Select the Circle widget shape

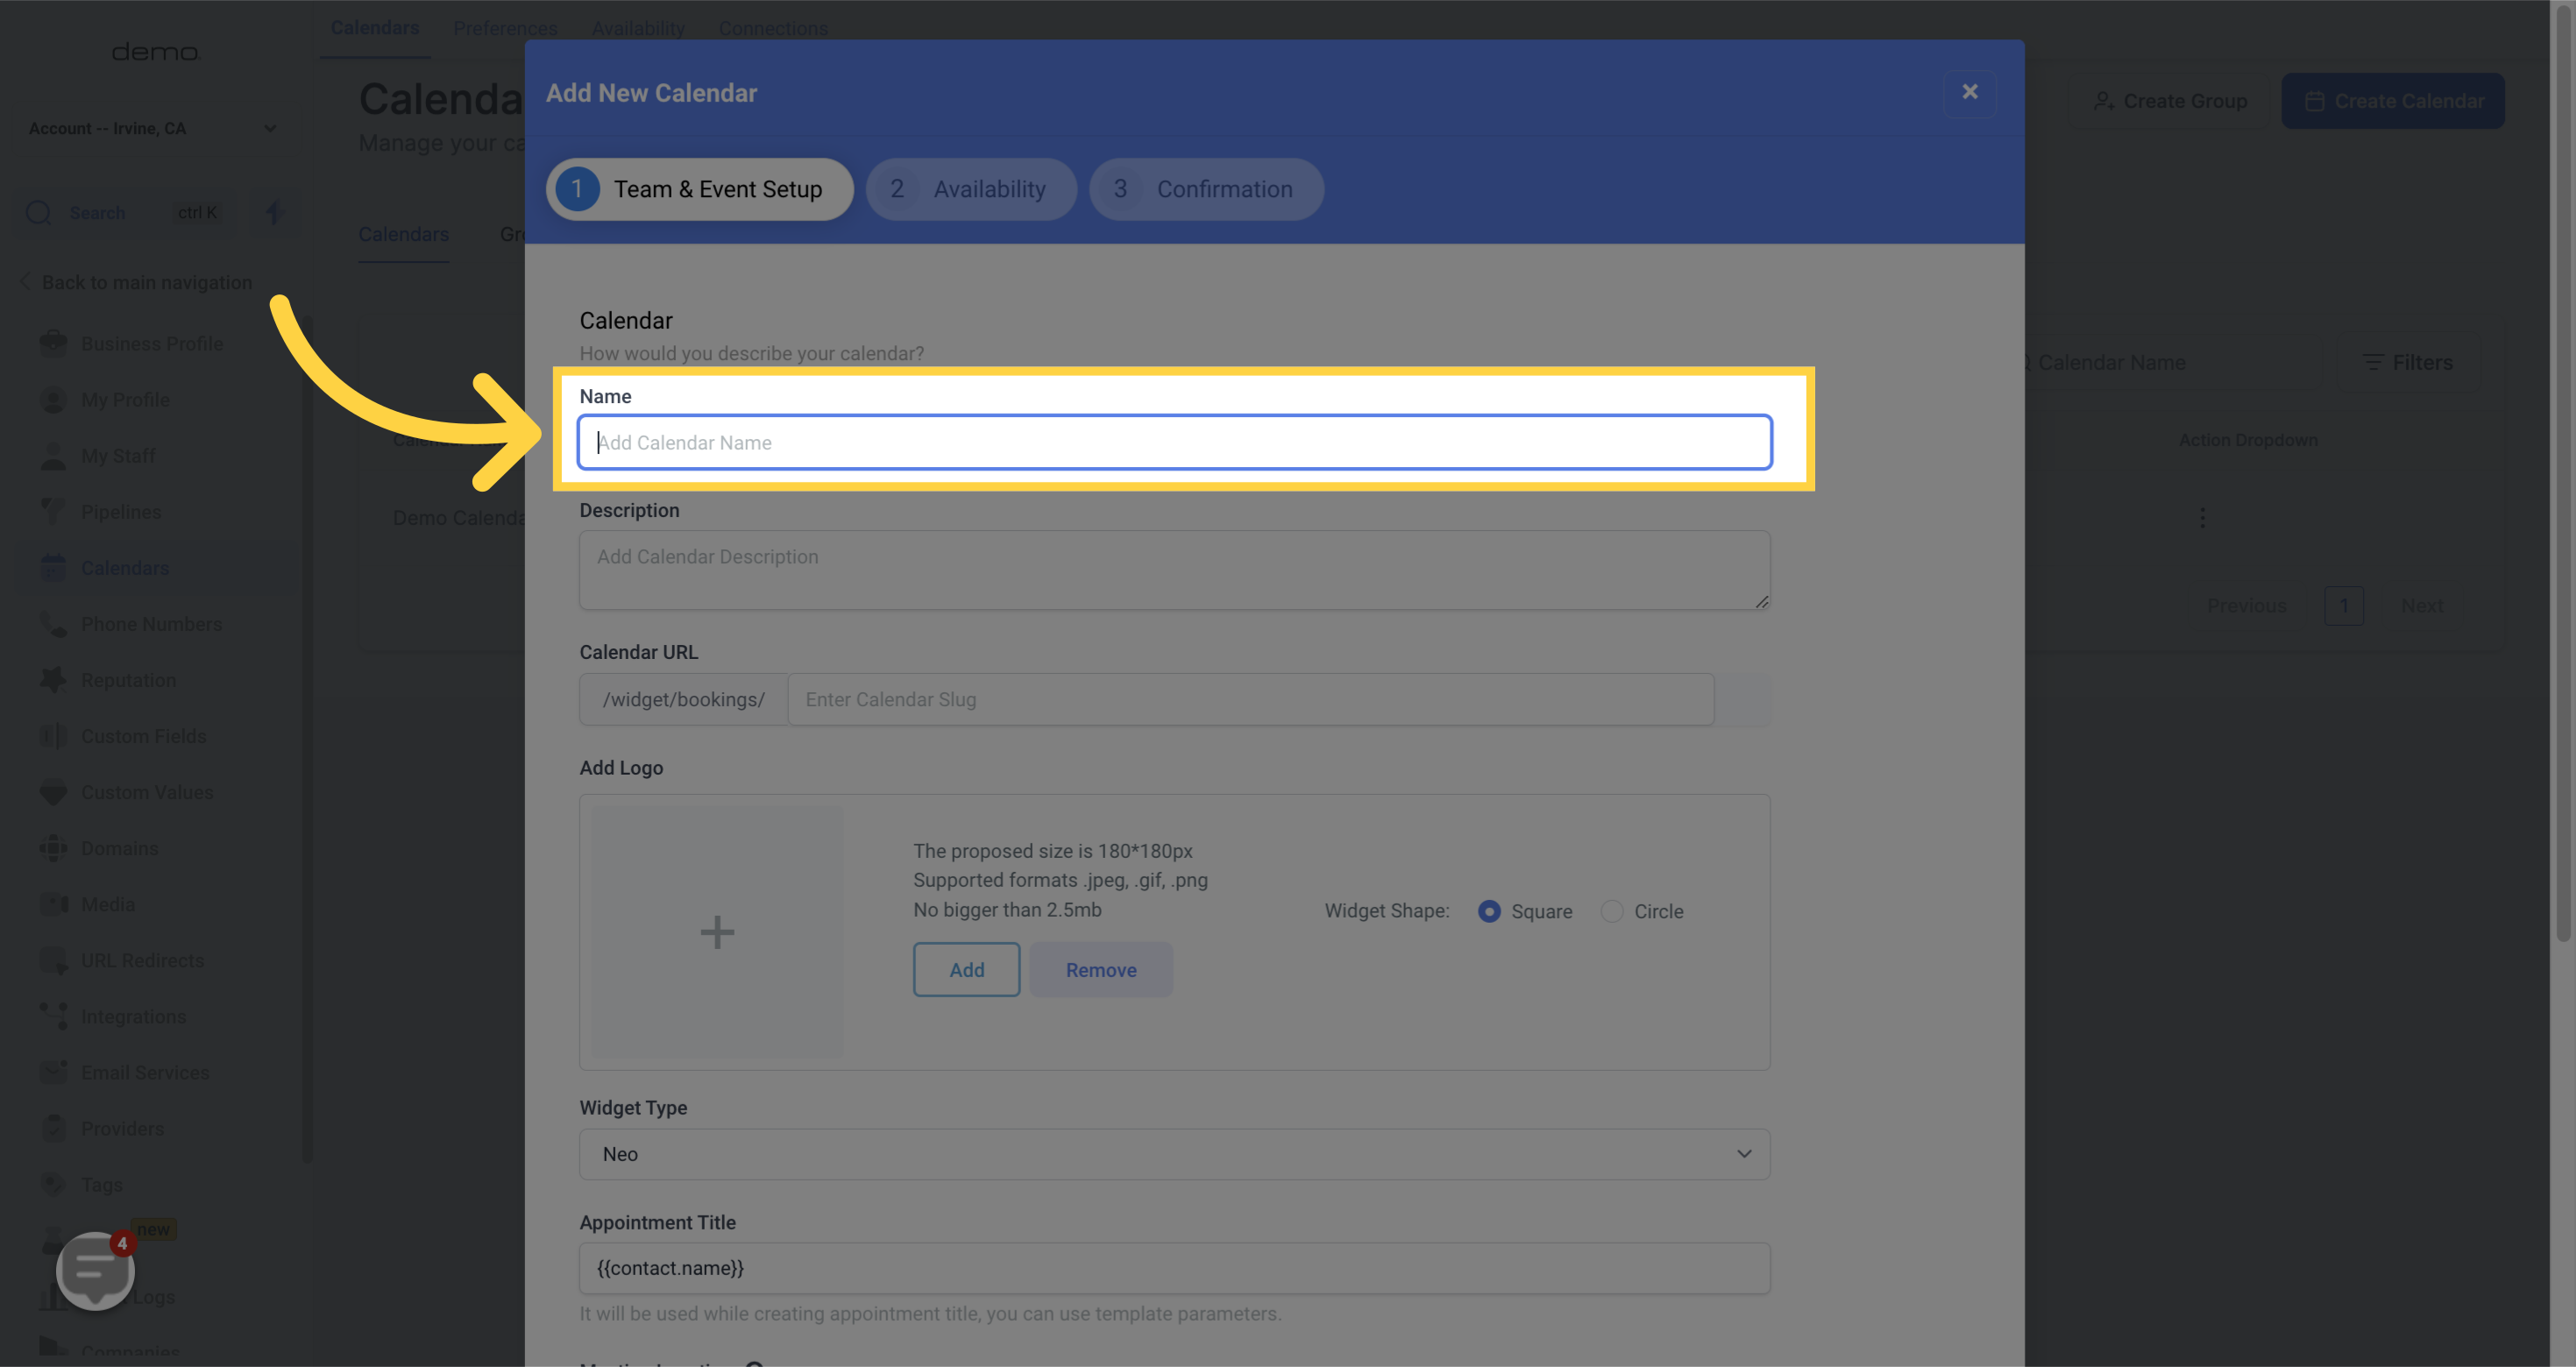tap(1611, 911)
